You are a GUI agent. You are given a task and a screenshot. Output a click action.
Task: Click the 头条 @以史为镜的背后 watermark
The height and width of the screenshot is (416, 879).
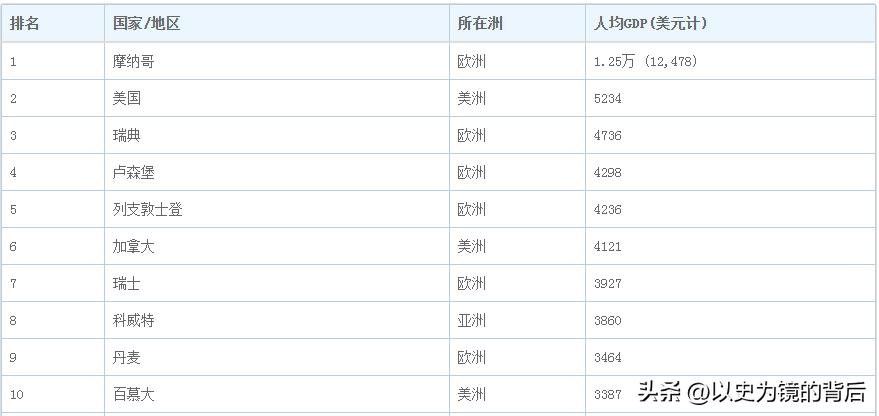(751, 391)
